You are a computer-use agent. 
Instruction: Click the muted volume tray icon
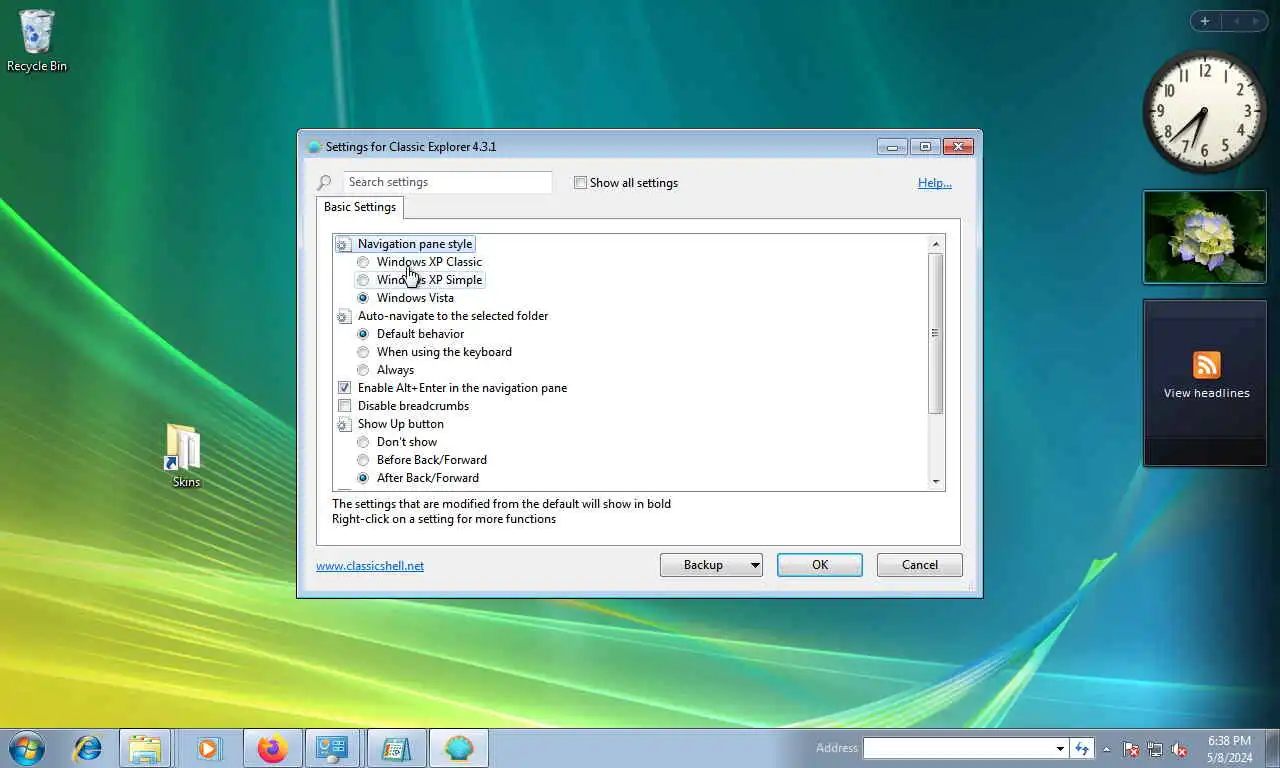tap(1179, 748)
